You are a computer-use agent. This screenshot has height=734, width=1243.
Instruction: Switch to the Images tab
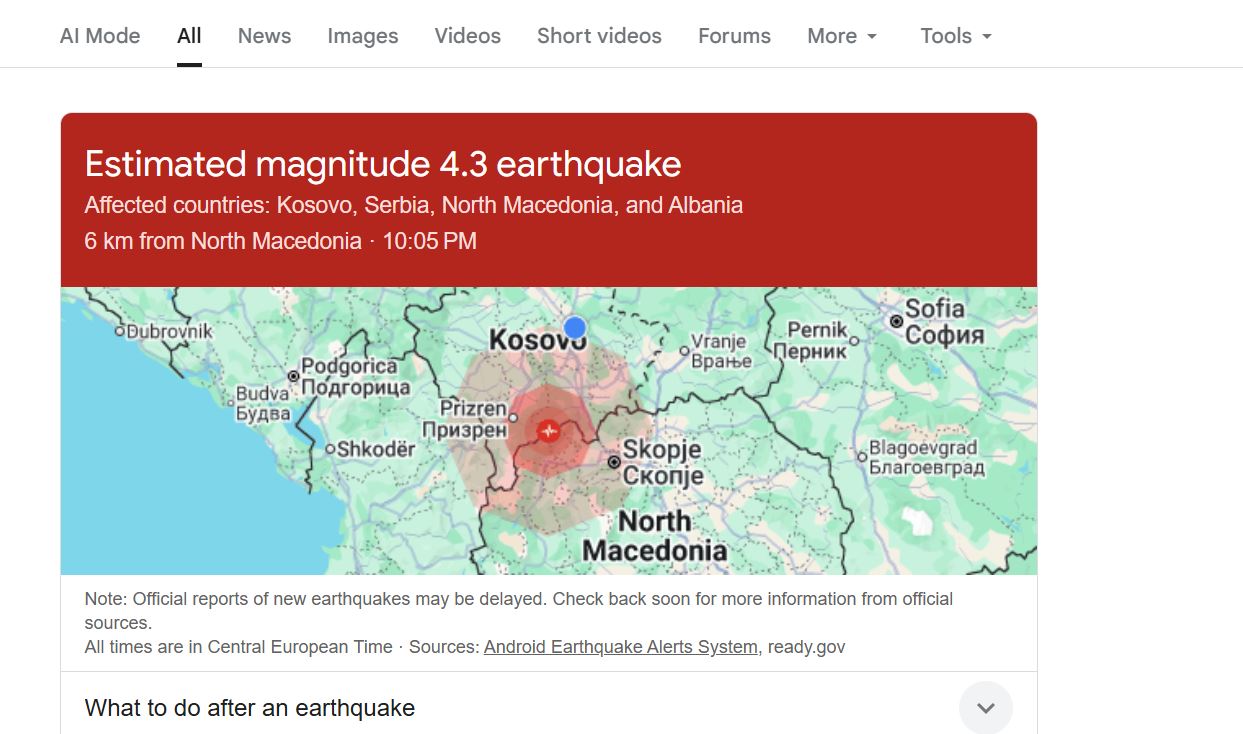point(362,36)
